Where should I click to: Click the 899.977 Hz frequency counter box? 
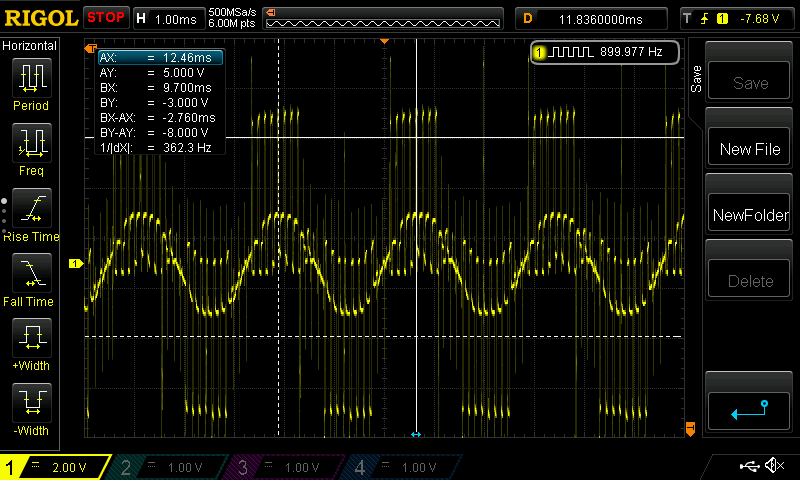(605, 52)
